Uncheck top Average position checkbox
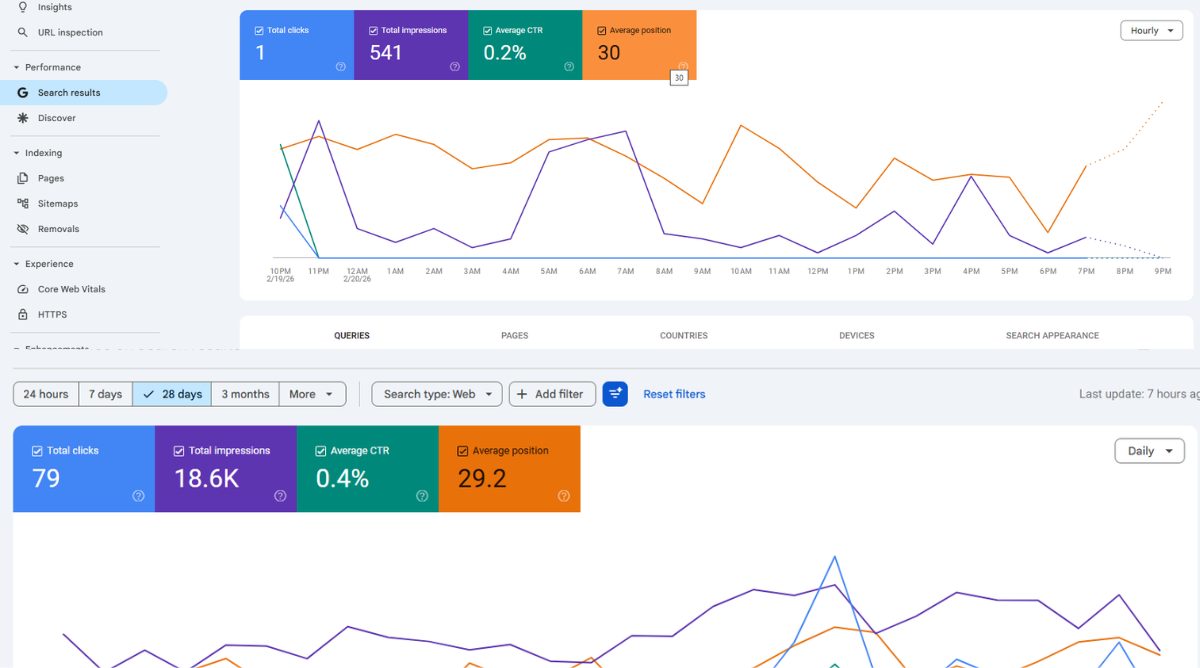The image size is (1200, 668). 601,31
